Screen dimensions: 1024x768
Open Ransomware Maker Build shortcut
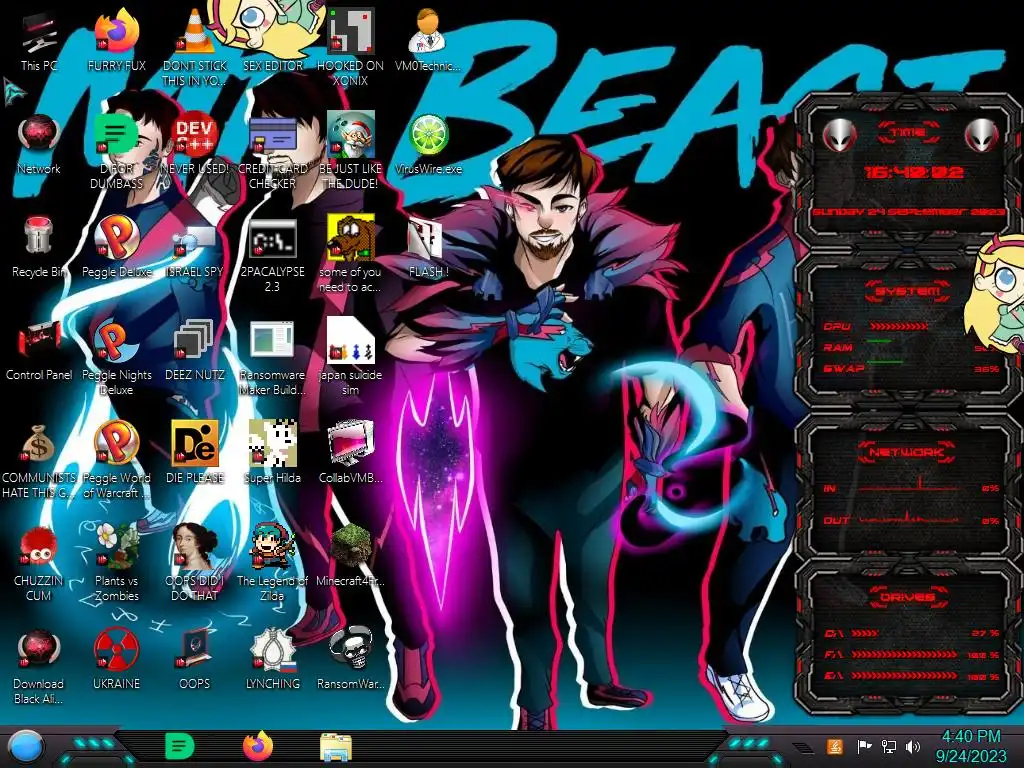pos(272,358)
